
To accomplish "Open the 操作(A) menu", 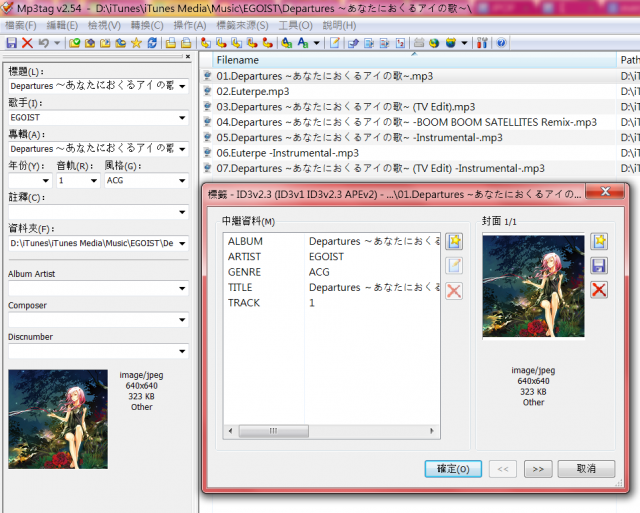I will 189,25.
